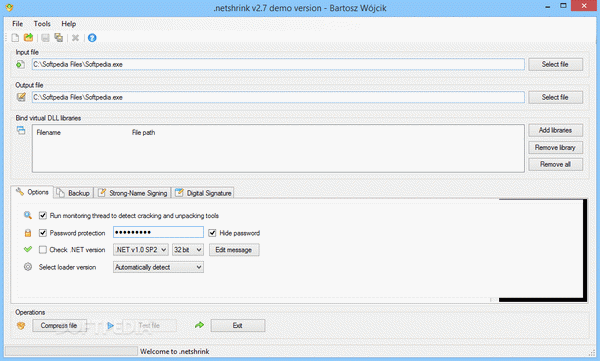
Task: Switch to the Strong-Name Signing tab
Action: 133,193
